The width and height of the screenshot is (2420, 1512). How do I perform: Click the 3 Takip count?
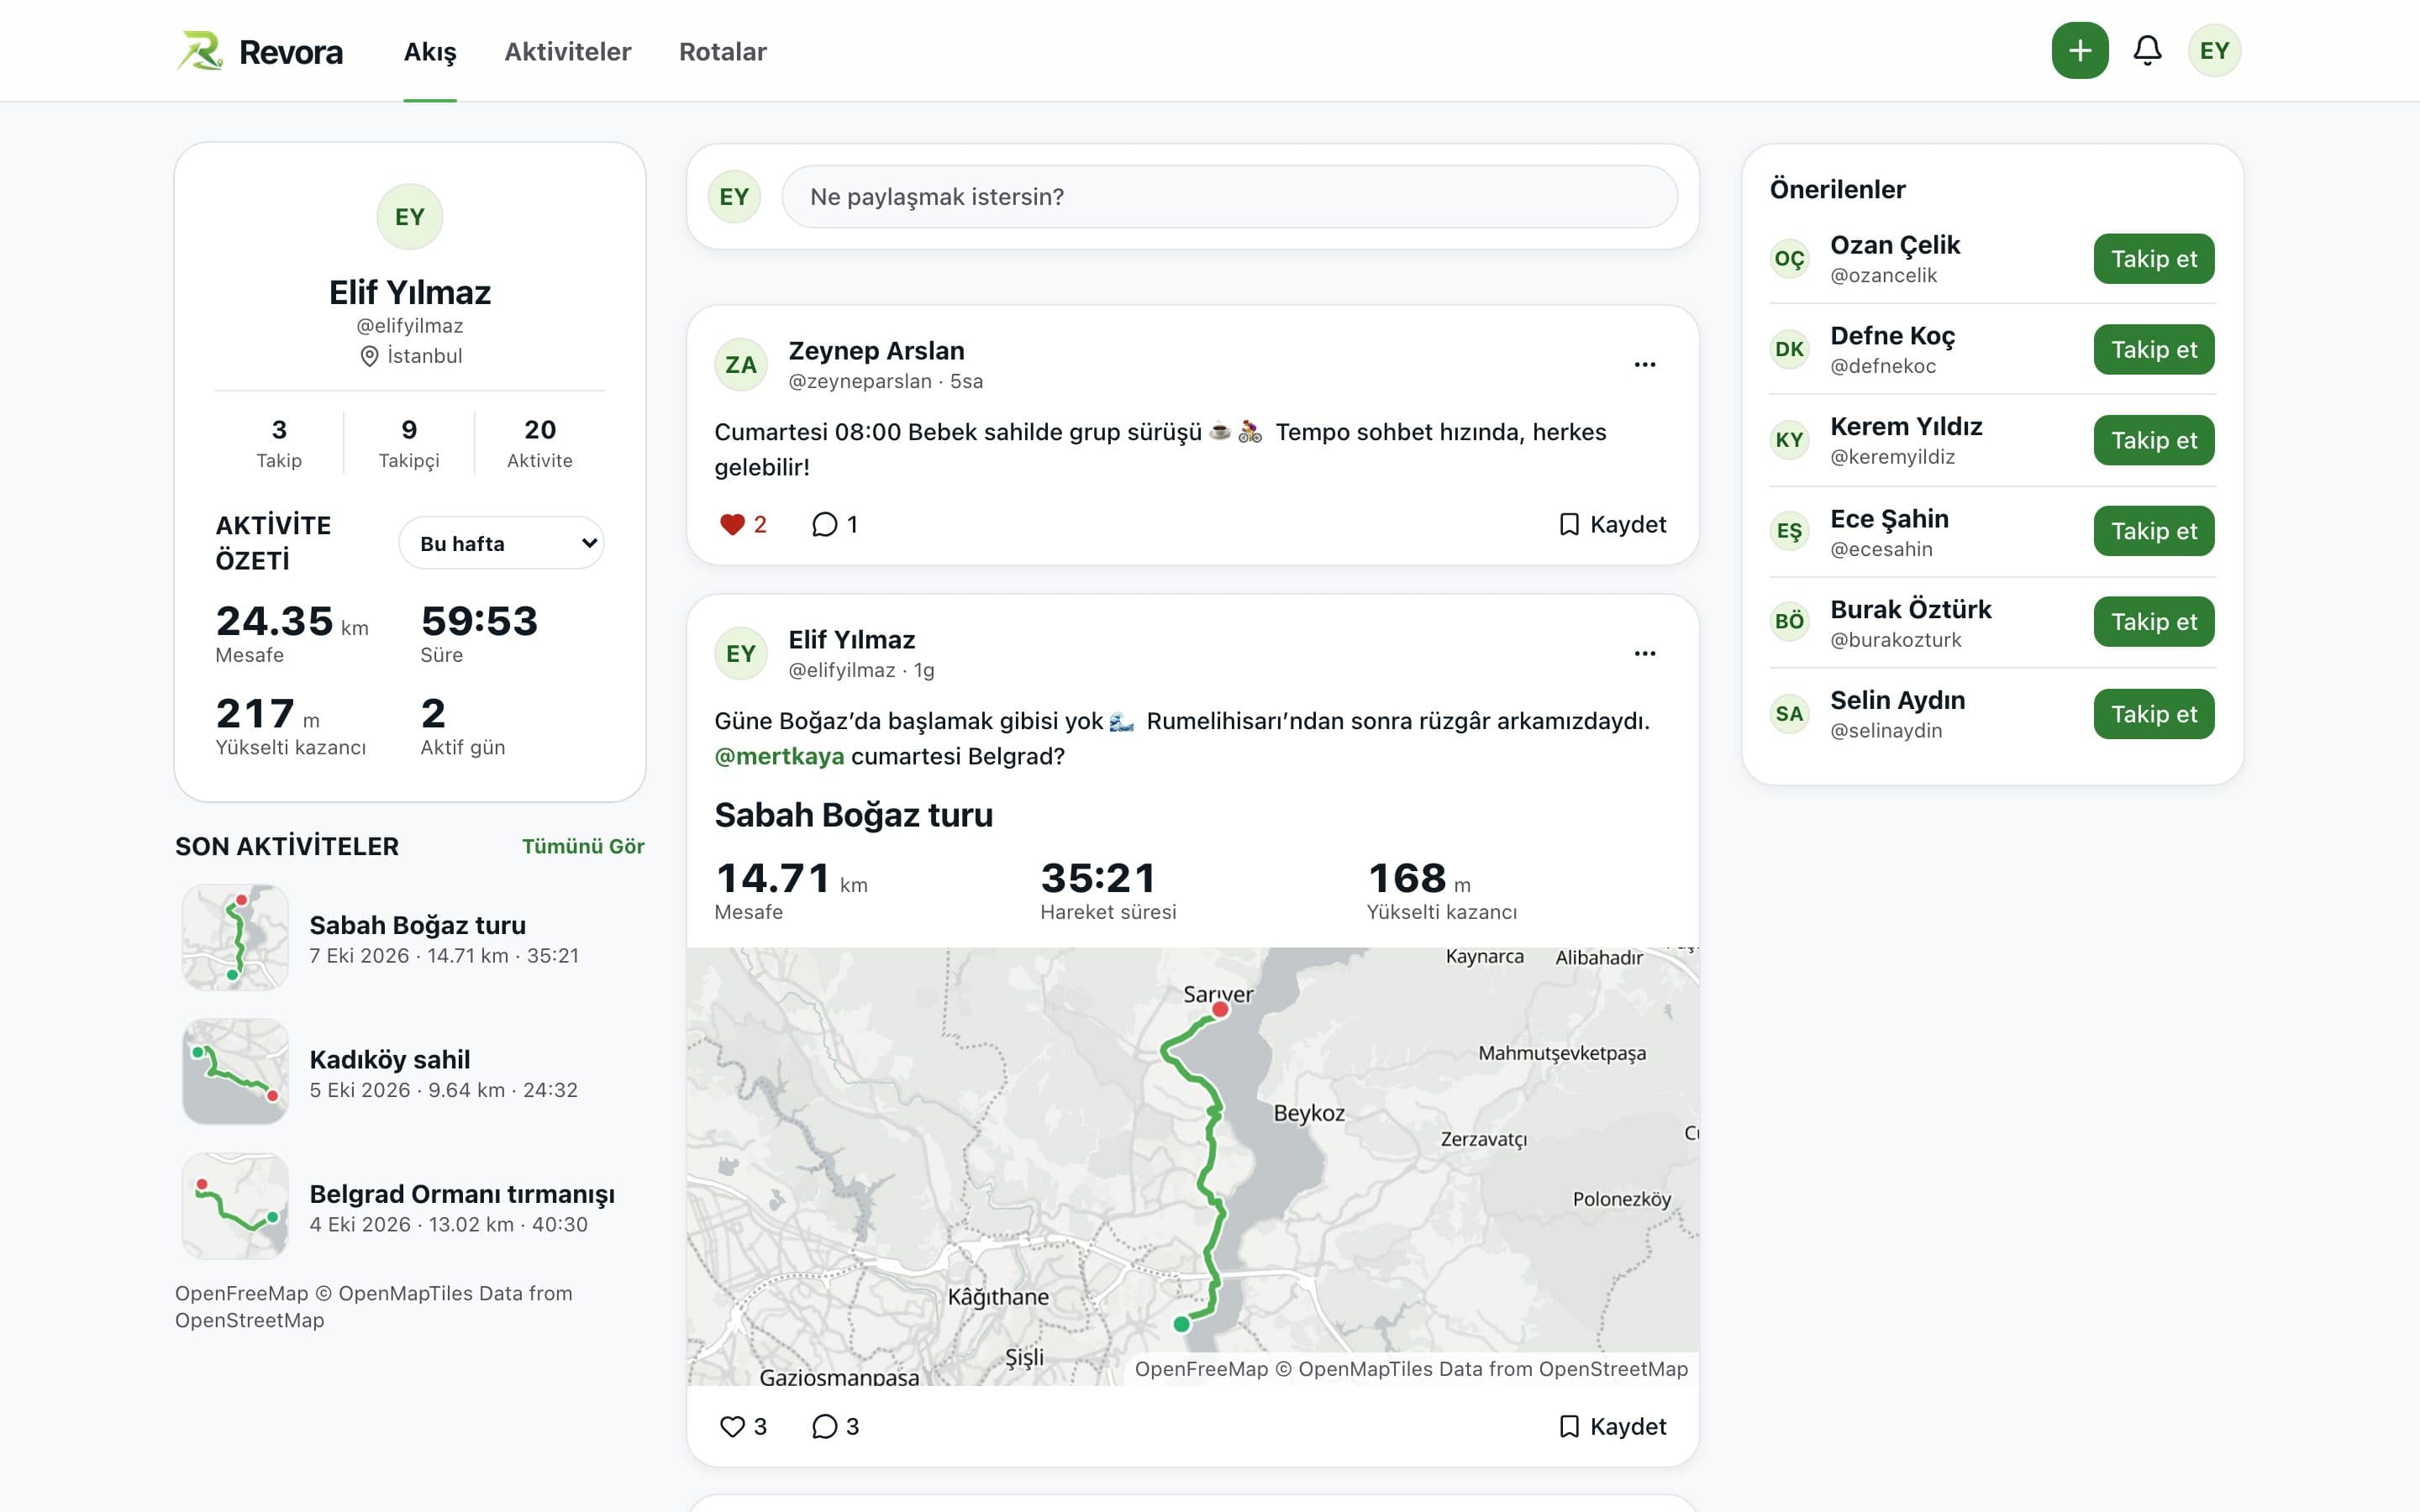(279, 443)
